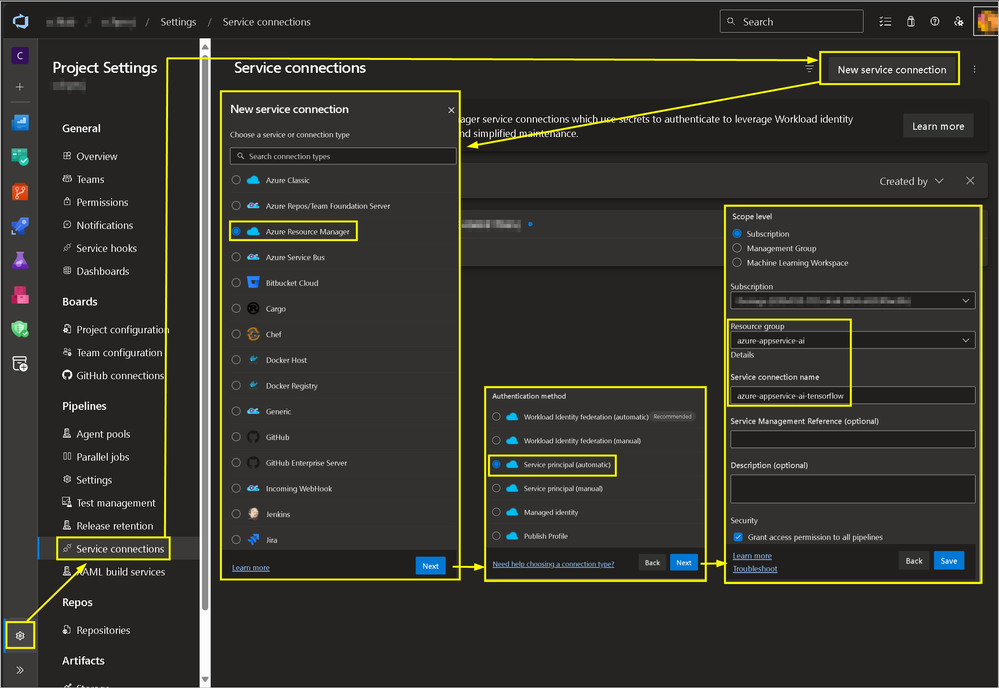
Task: Open the User settings icon
Action: point(958,22)
